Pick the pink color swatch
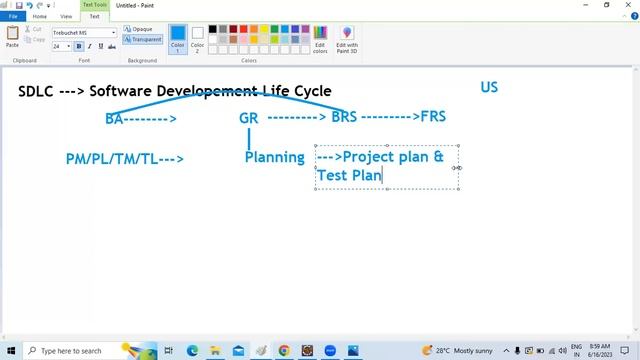The image size is (640, 360). pos(244,40)
